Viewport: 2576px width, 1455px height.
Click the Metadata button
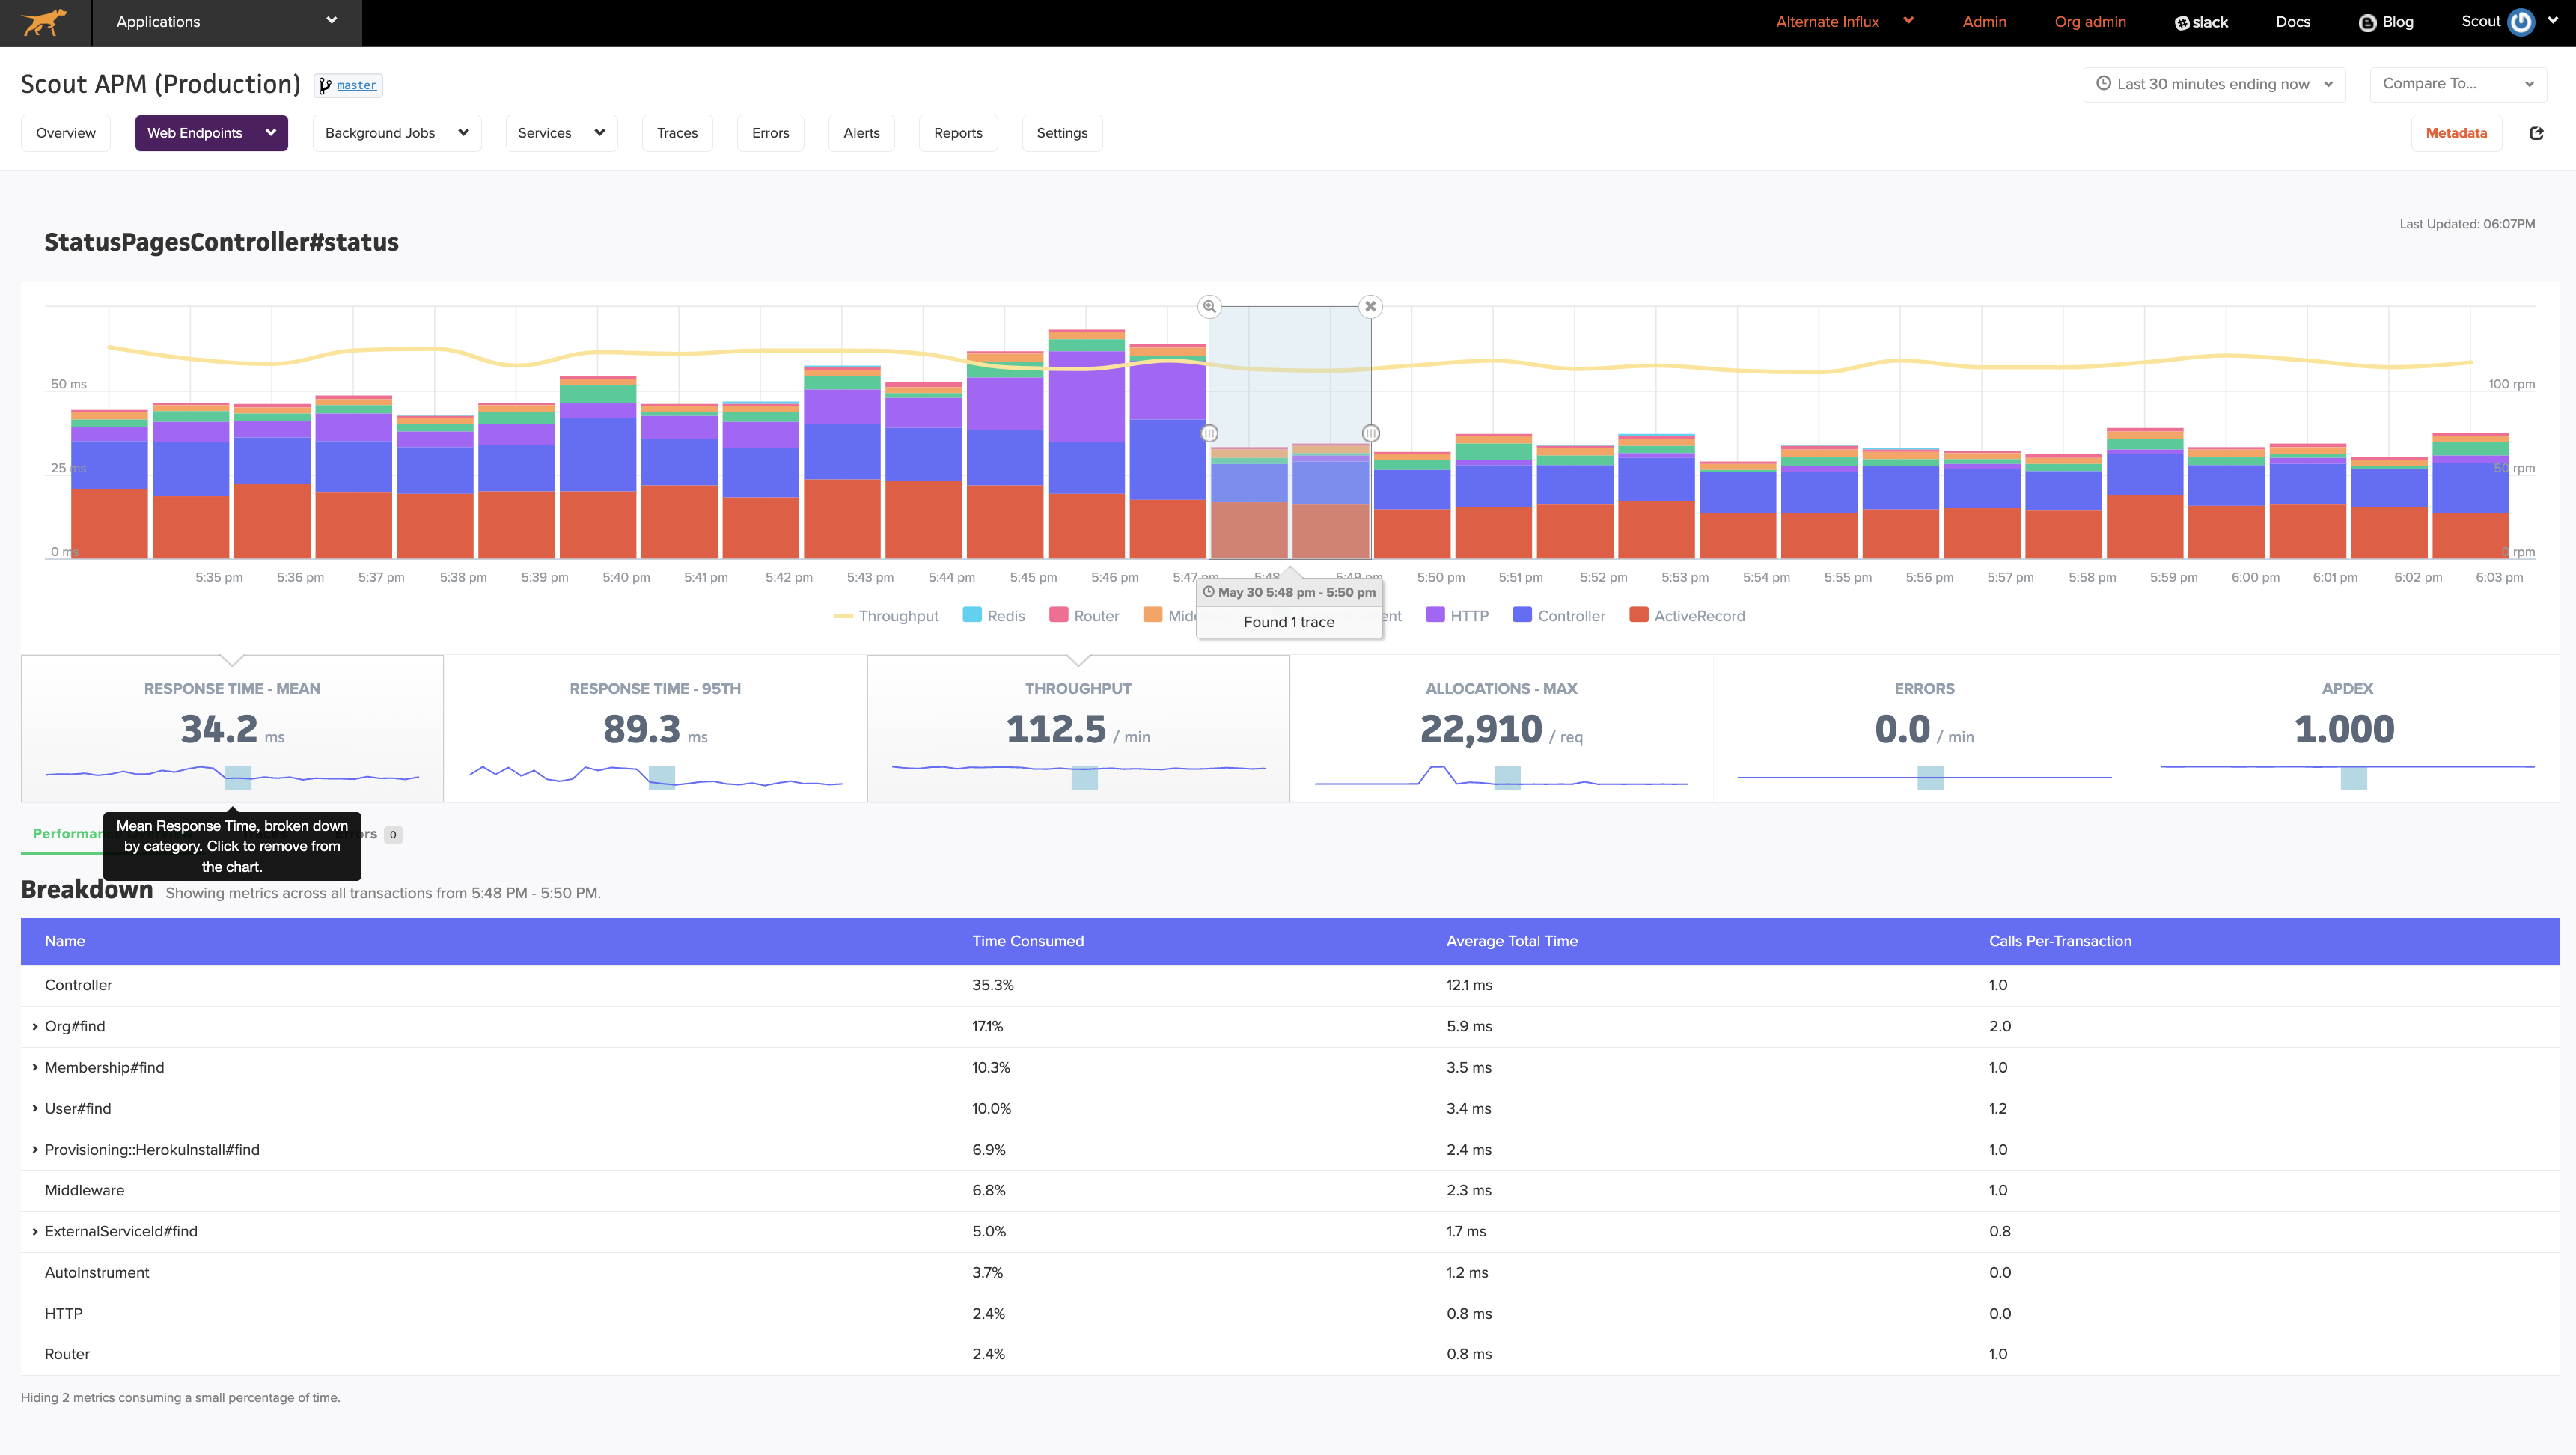coord(2456,133)
